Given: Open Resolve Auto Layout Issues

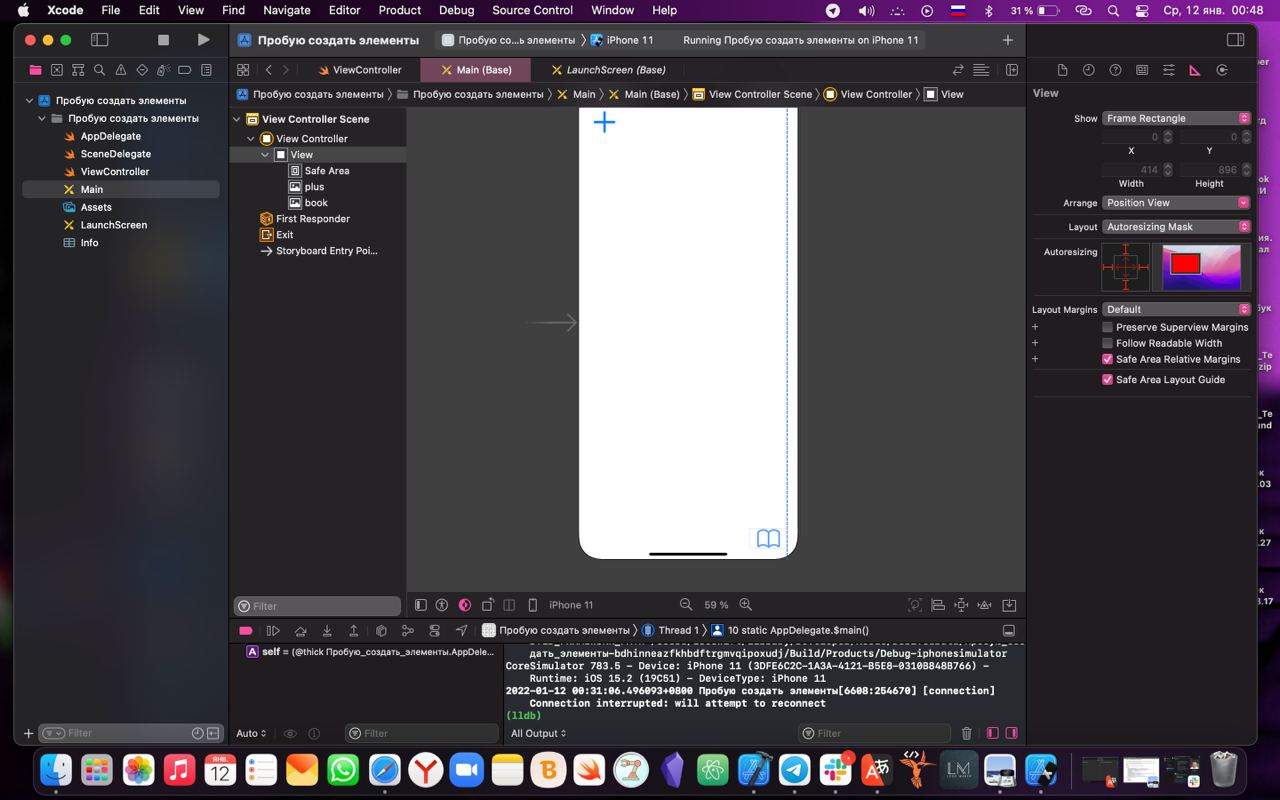Looking at the screenshot, I should (985, 605).
